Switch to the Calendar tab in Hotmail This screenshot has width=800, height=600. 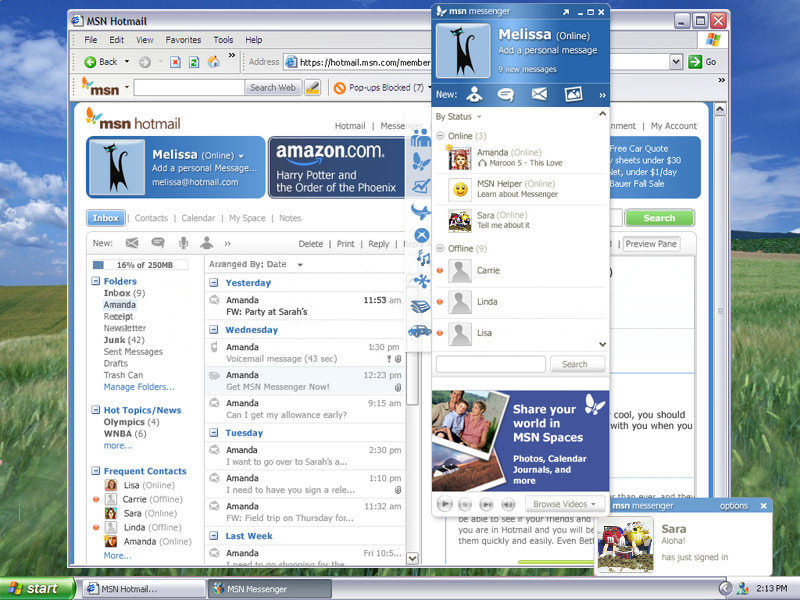(198, 218)
